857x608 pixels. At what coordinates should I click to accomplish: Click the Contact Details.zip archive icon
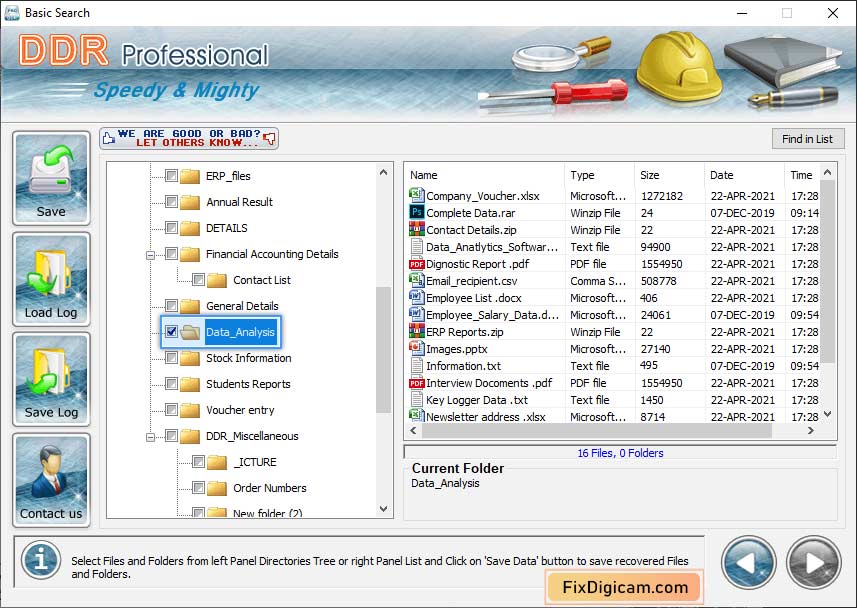416,229
